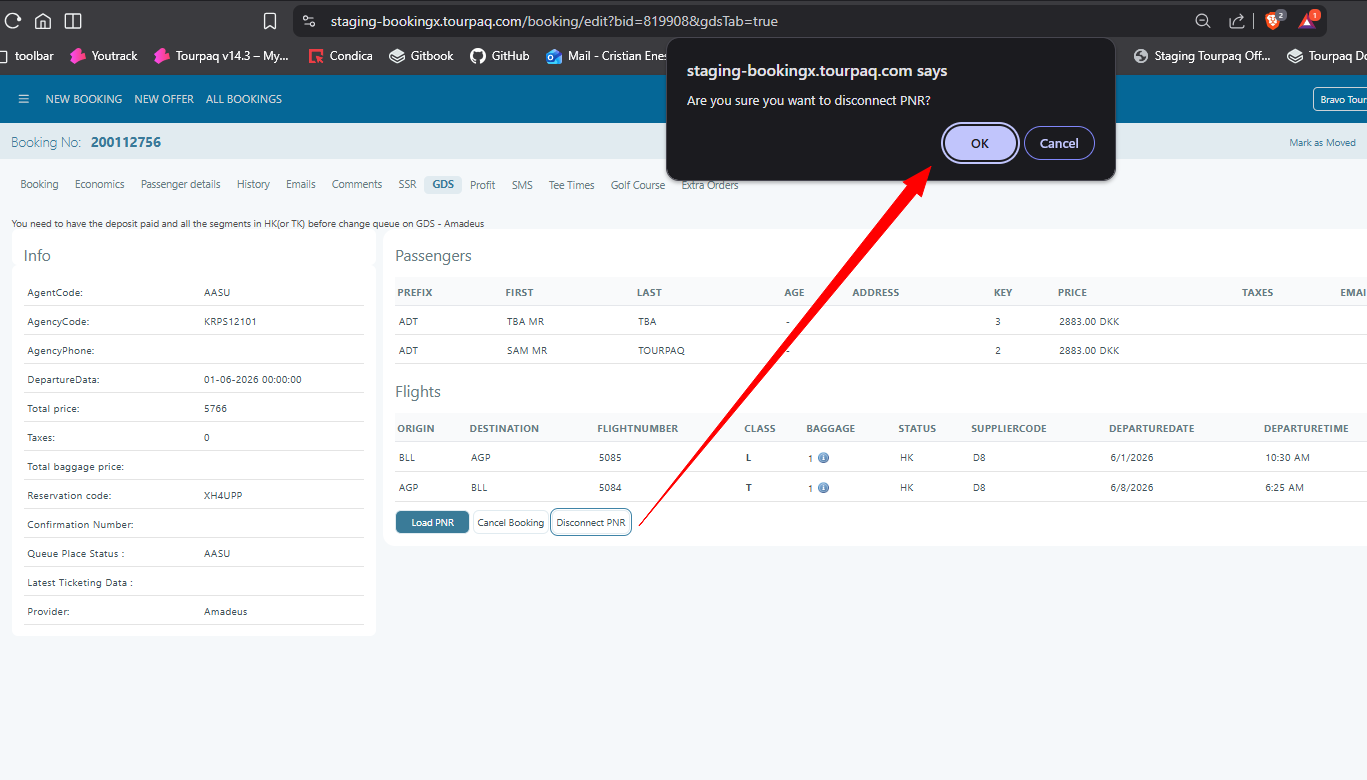Cancel the disconnect PNR dialog

click(x=1058, y=143)
